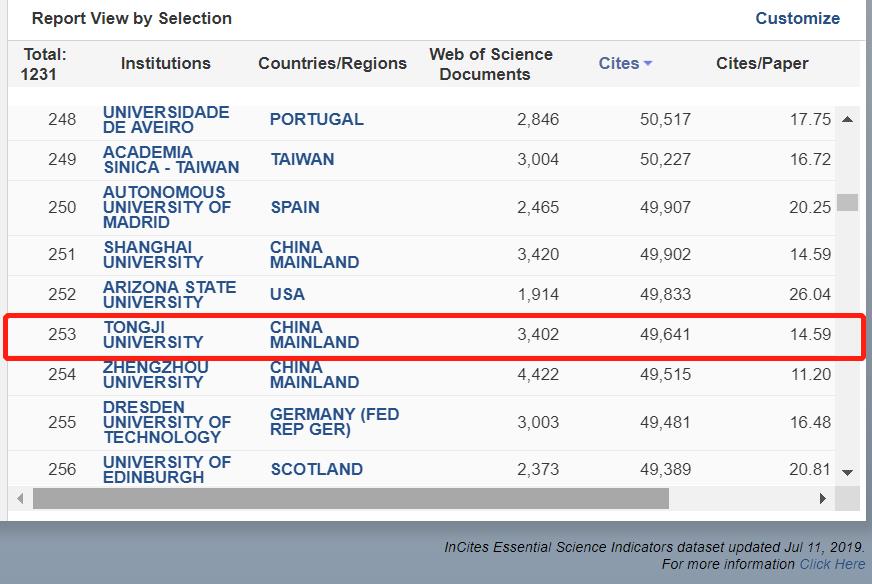Click the Web of Science Documents header
Screen dimensions: 872x584
(490, 64)
